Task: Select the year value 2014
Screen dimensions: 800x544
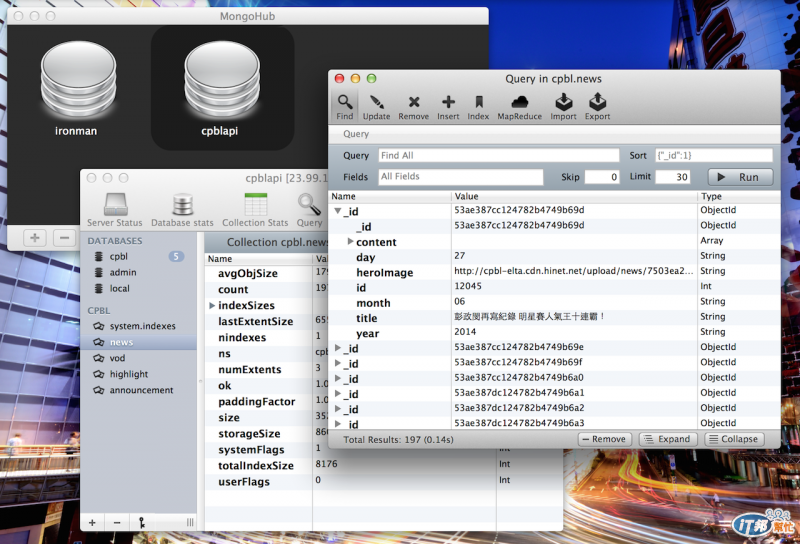Action: click(x=465, y=332)
